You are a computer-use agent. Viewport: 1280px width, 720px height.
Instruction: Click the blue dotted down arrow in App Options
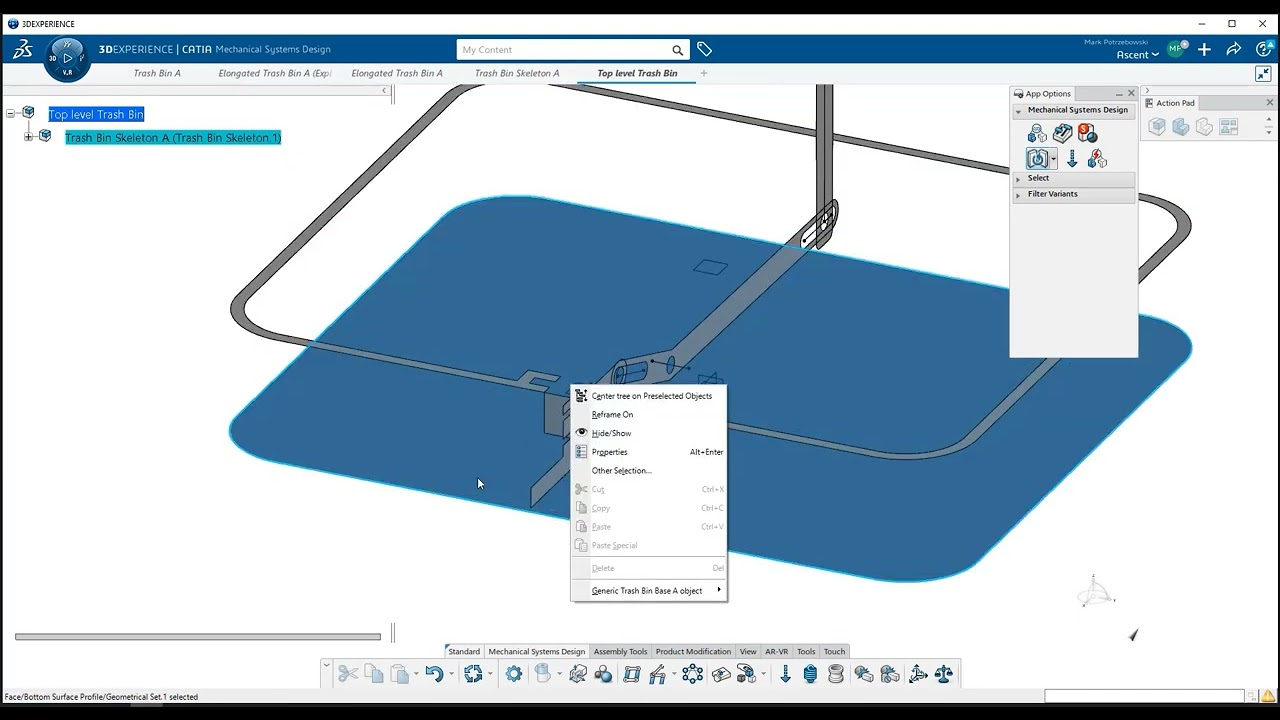tap(1072, 159)
